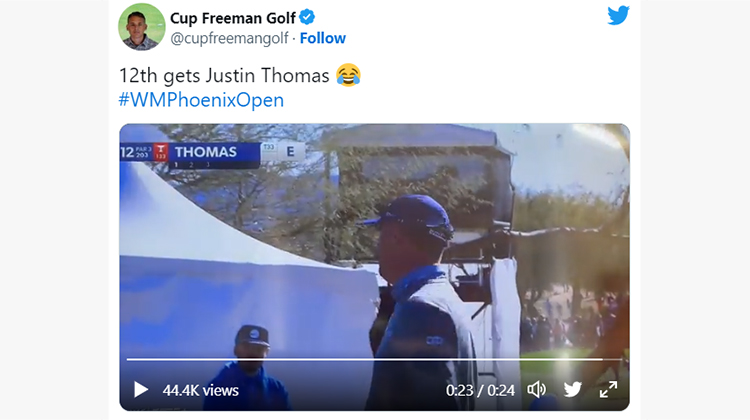Expand the video to fullscreen
This screenshot has height=420, width=750.
click(608, 389)
